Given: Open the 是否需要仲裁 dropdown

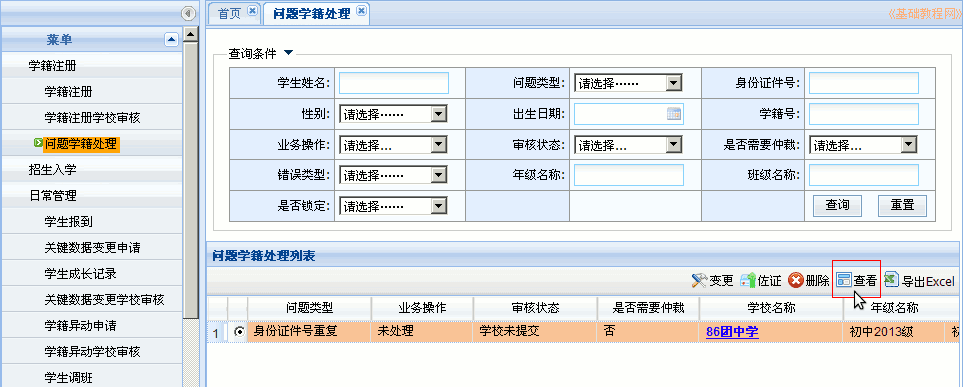Looking at the screenshot, I should point(864,145).
